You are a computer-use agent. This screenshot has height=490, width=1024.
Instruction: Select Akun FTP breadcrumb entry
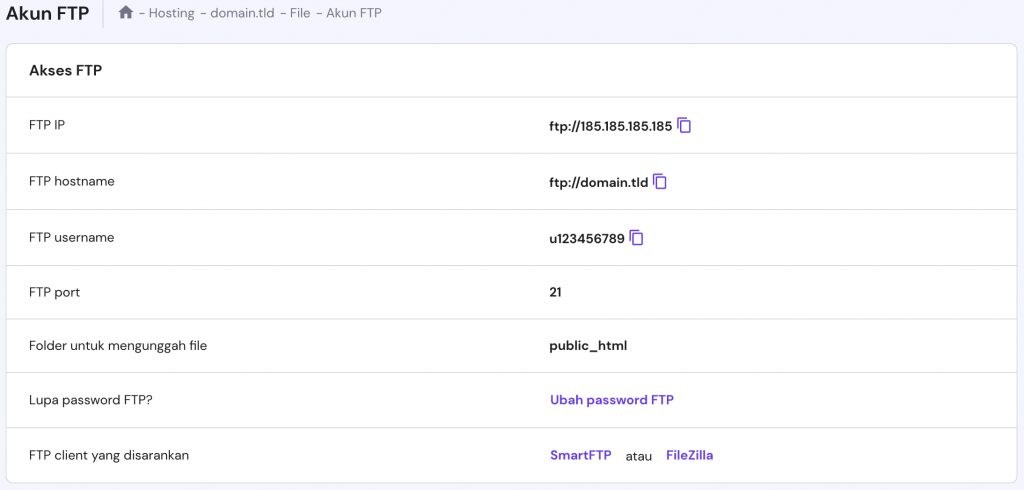click(x=353, y=13)
